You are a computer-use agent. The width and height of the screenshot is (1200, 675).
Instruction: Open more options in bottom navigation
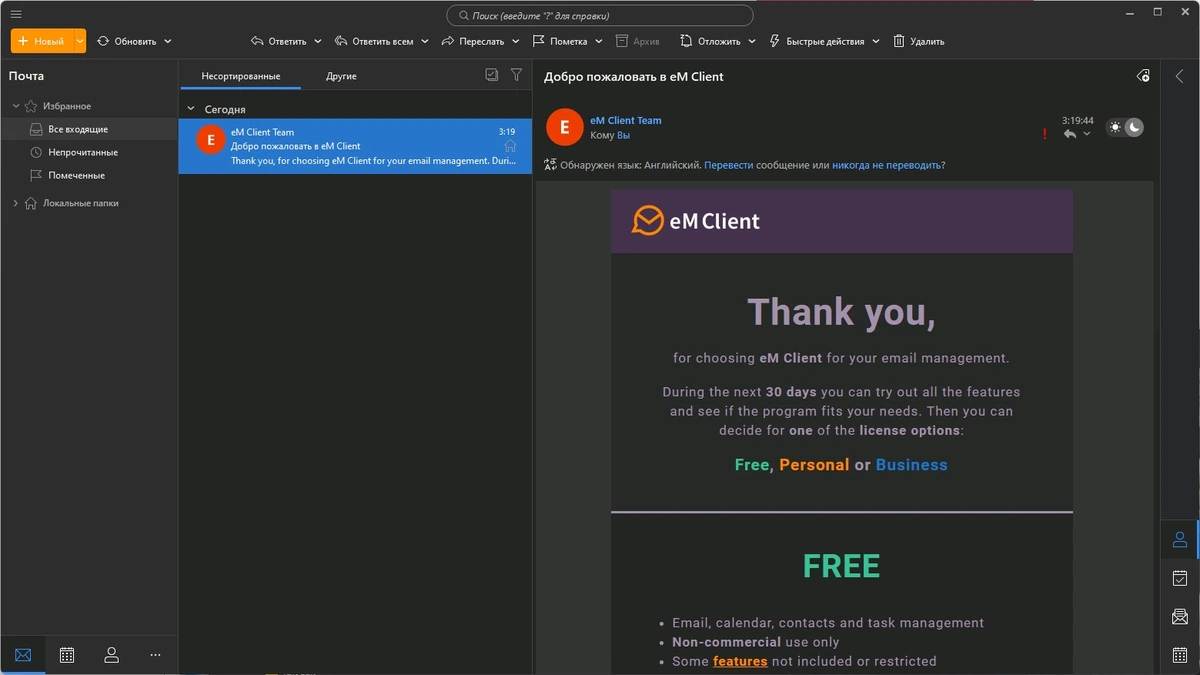155,655
